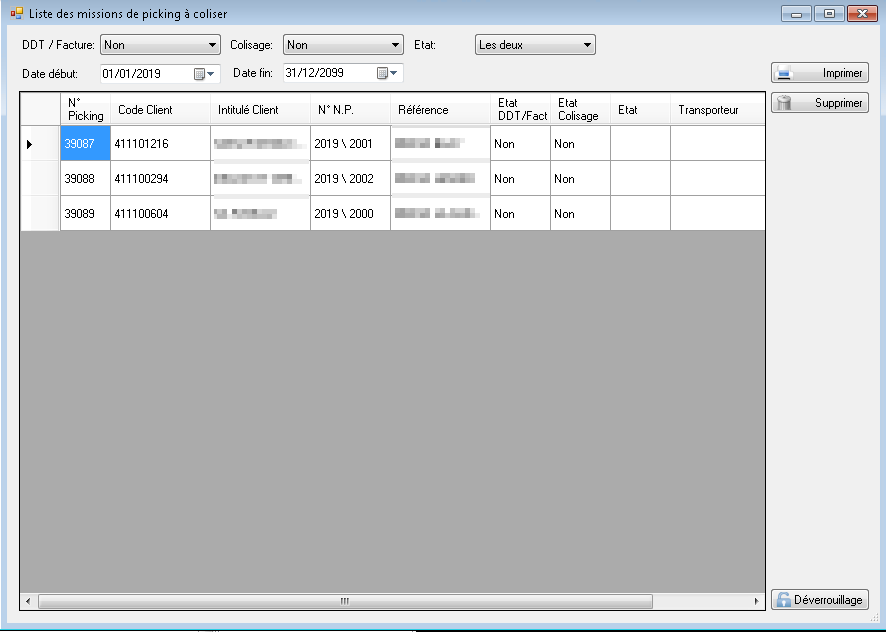This screenshot has height=632, width=886.
Task: Click the Supprimer delete button
Action: (819, 103)
